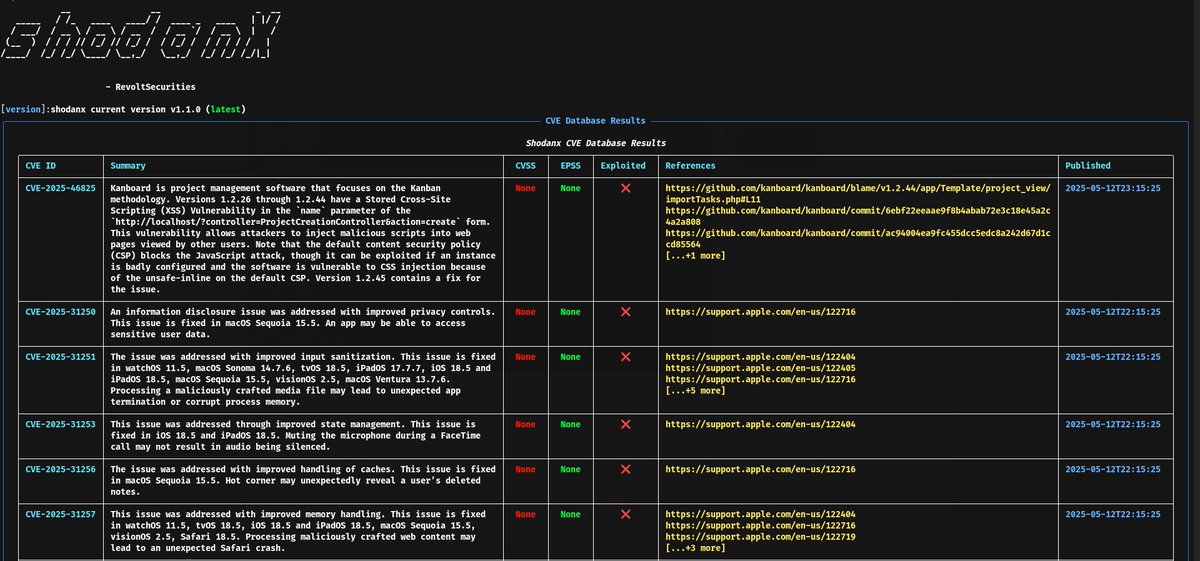Click published date 2025-05-12T23:15:25

[1113, 188]
